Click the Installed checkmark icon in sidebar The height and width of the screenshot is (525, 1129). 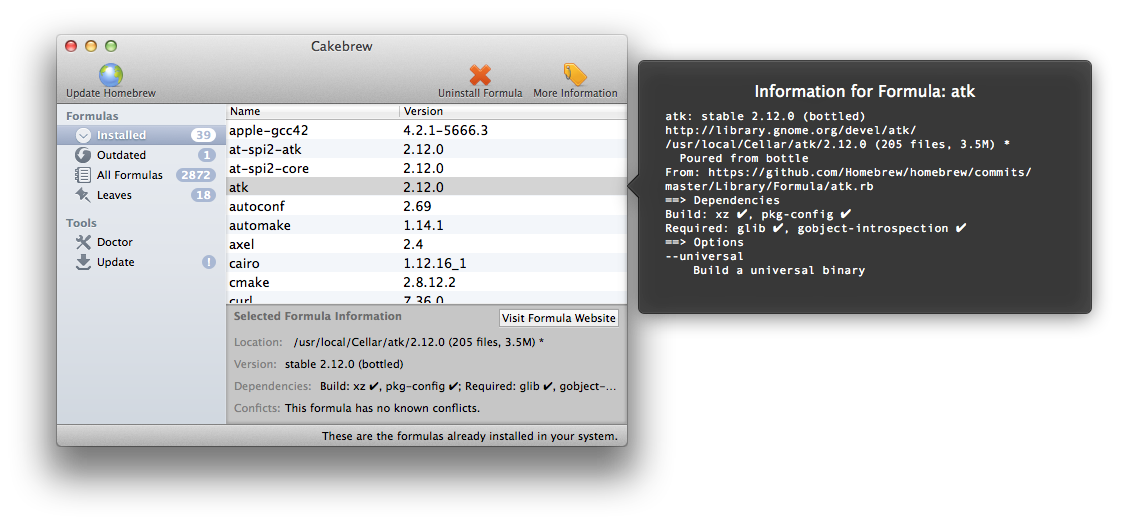point(84,135)
